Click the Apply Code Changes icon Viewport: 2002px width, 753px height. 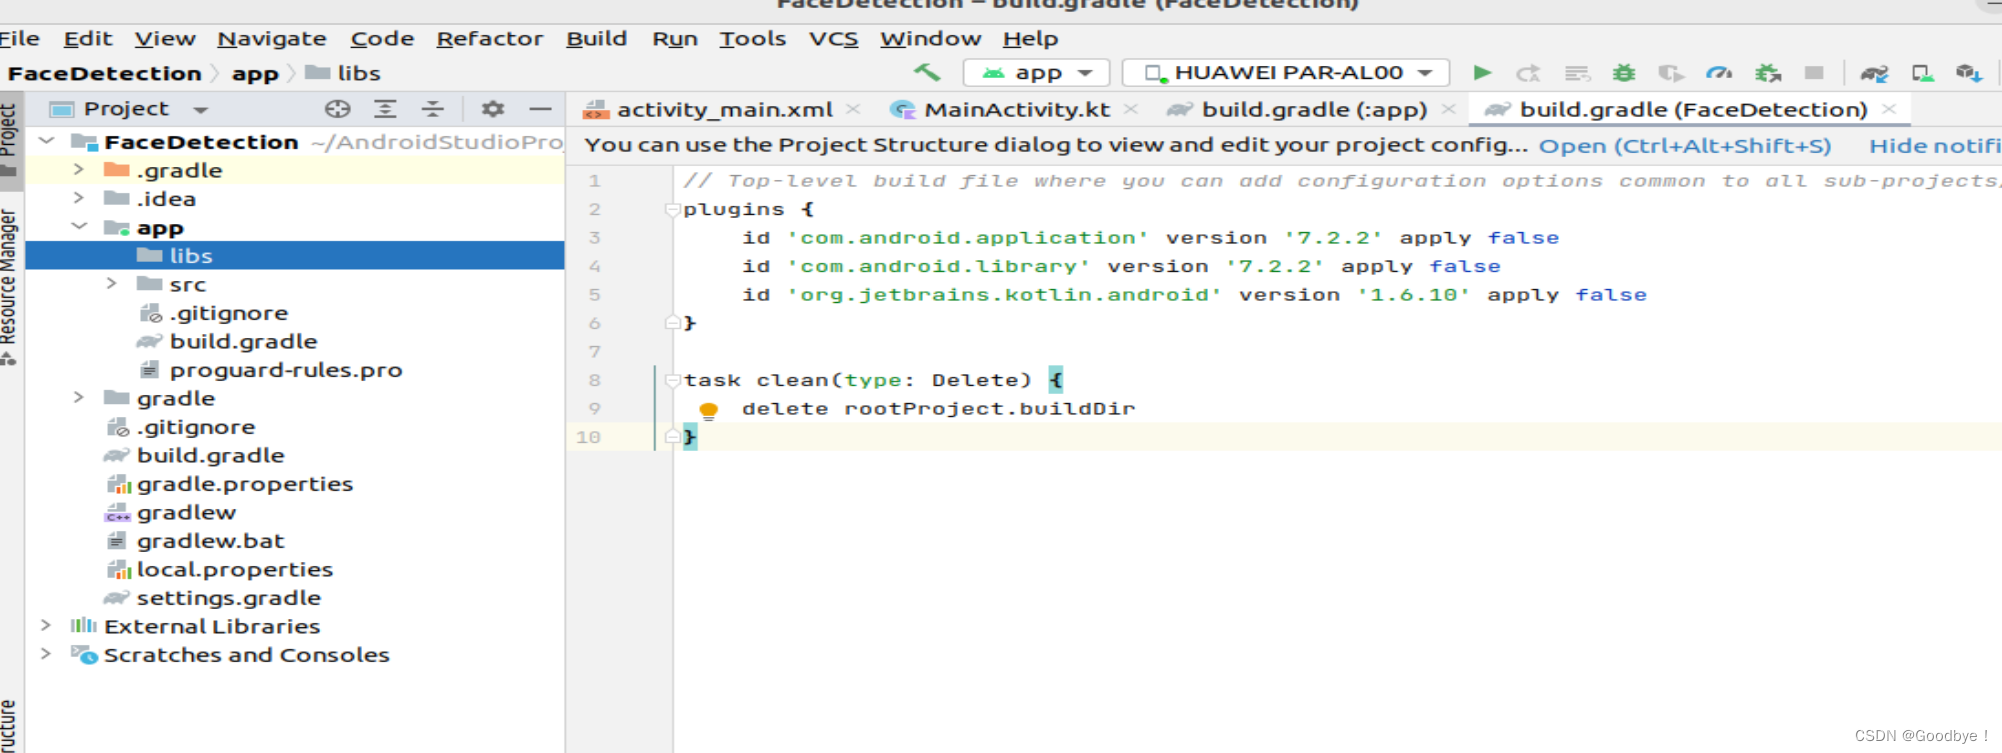[x=1577, y=73]
